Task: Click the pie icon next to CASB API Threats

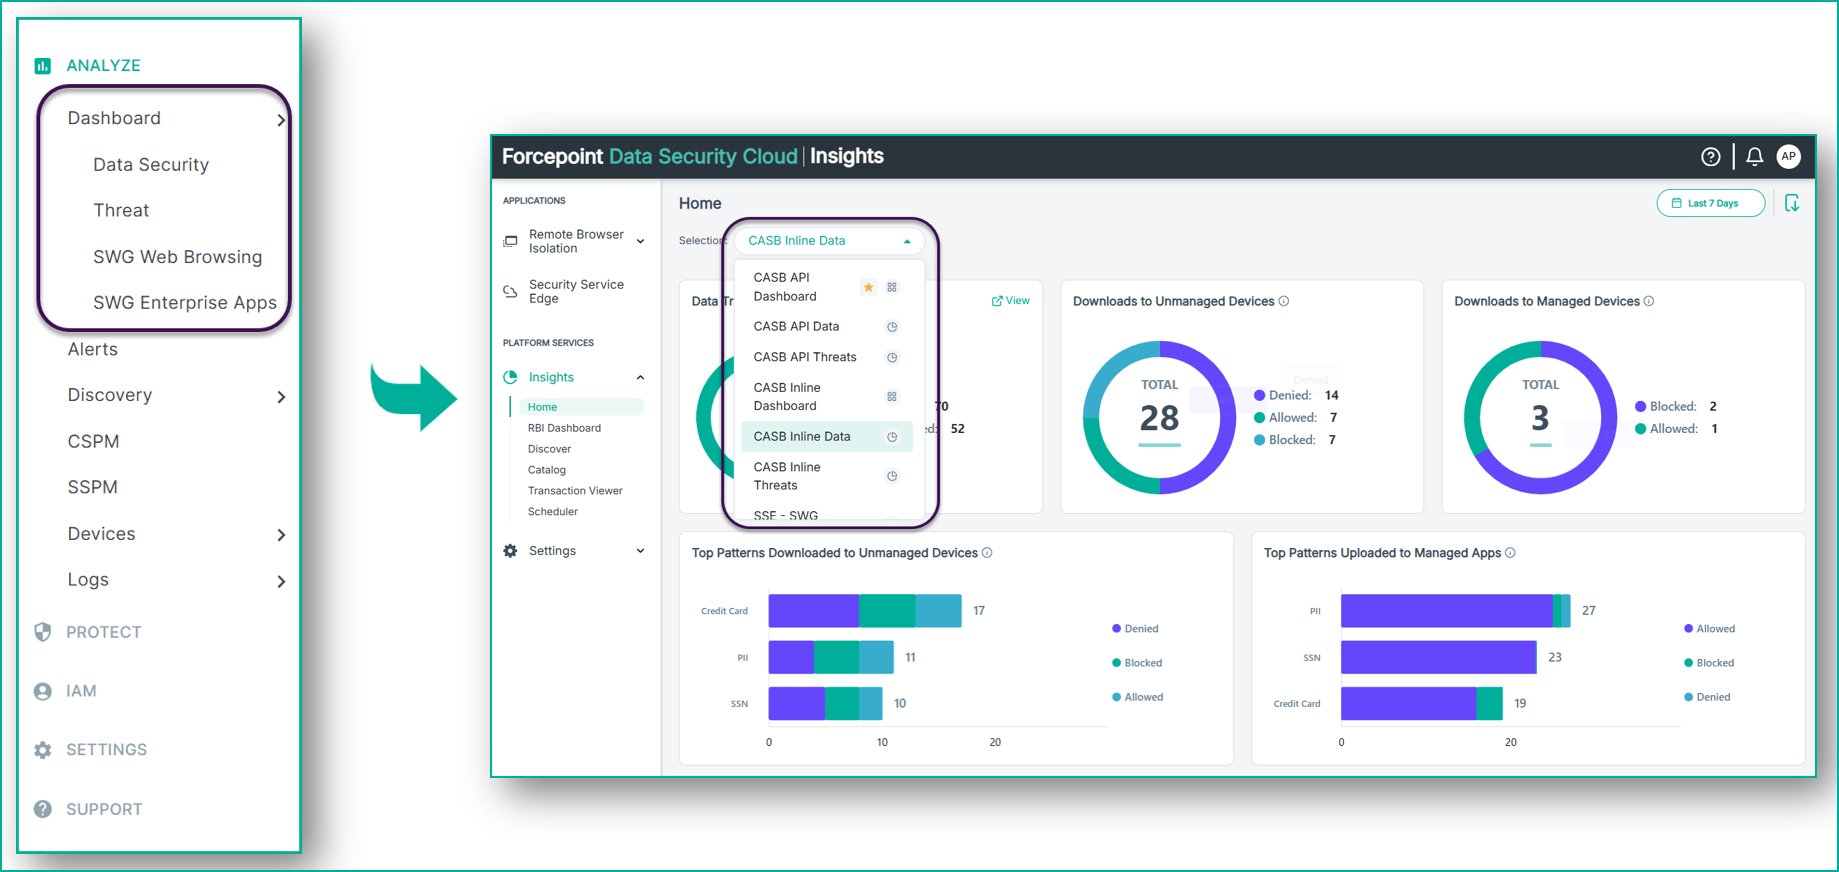Action: coord(892,357)
